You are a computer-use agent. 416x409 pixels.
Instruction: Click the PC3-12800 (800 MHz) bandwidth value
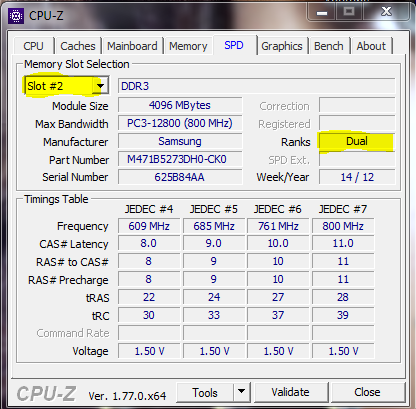pos(180,123)
